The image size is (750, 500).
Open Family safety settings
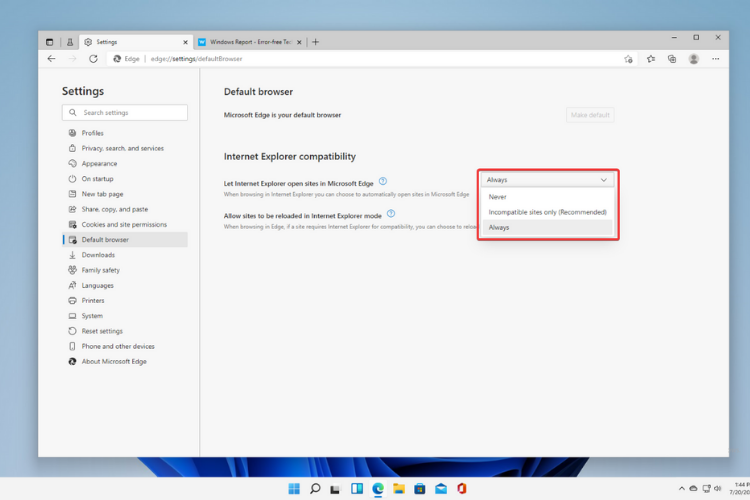(125, 270)
